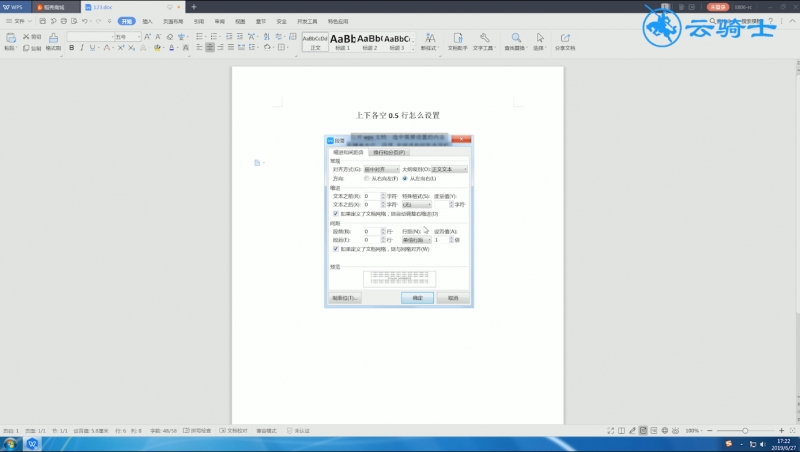Expand the styles gallery arrow
Screen dimensions: 800x452
pyautogui.click(x=412, y=48)
